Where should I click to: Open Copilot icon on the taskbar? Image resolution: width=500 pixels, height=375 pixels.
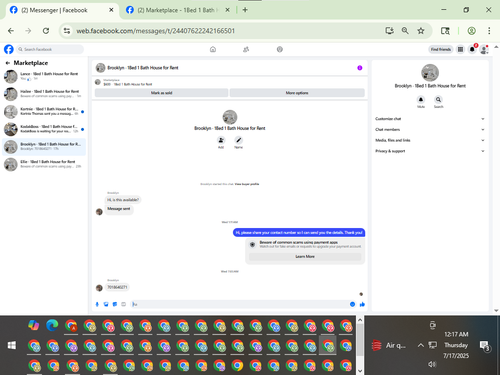(34, 325)
